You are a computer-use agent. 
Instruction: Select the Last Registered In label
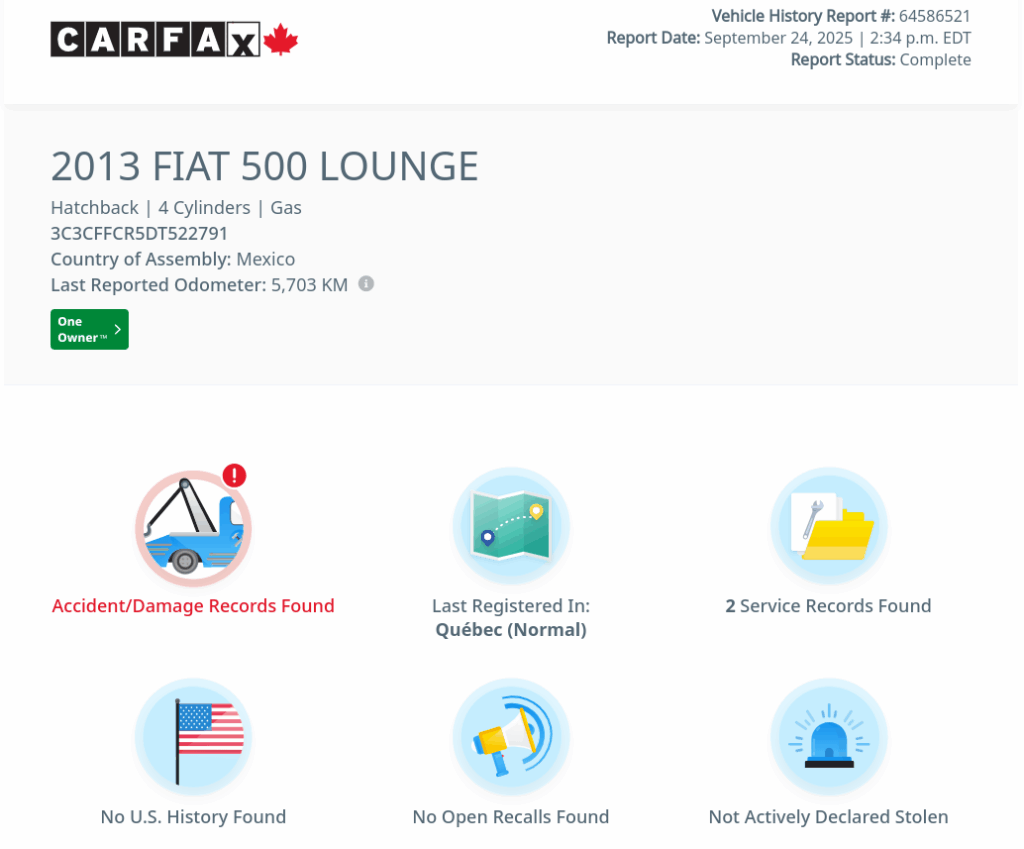511,606
